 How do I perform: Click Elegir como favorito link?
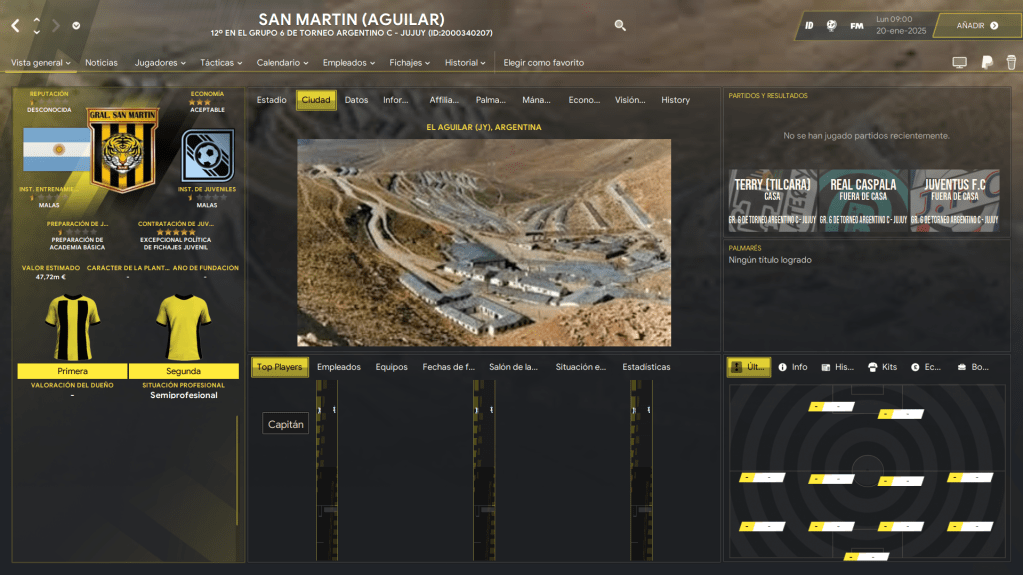tap(543, 63)
